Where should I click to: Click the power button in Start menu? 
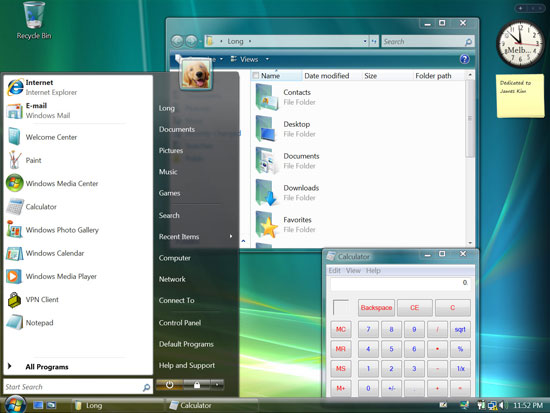[169, 385]
